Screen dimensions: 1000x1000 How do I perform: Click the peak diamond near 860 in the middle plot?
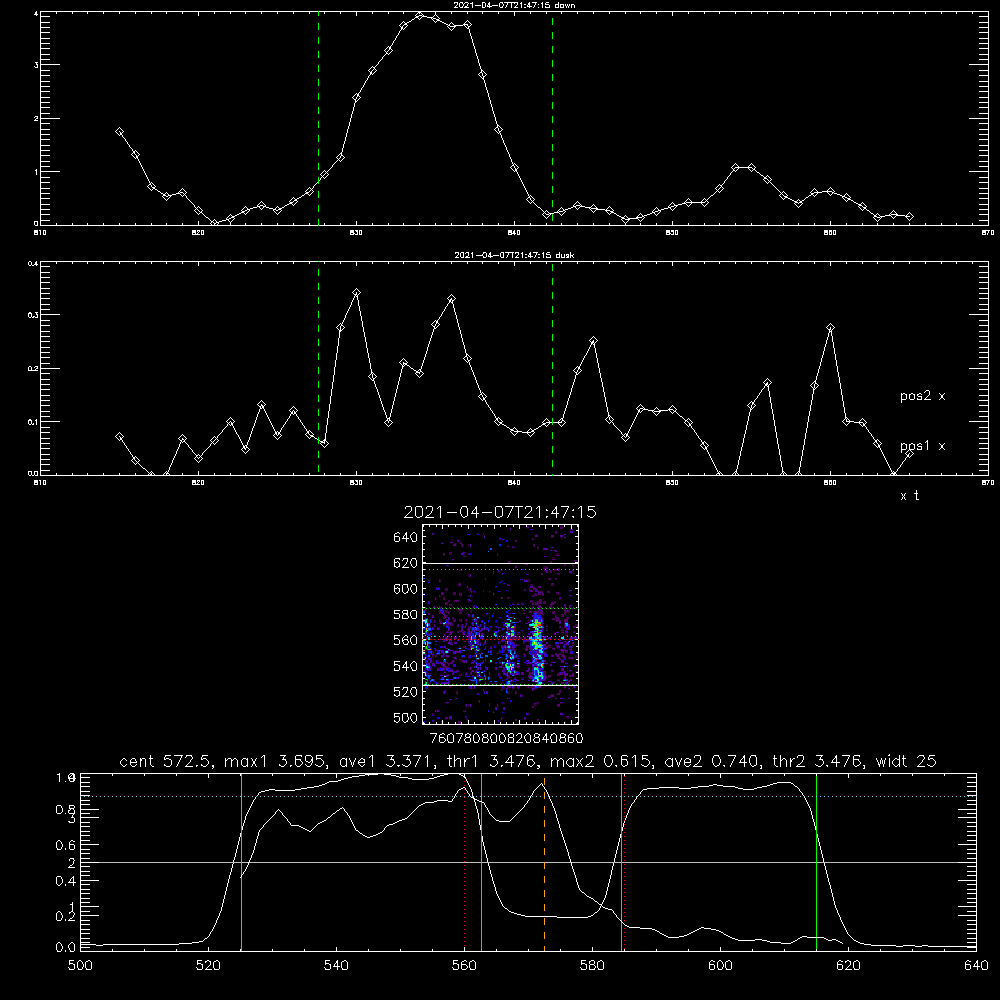830,328
